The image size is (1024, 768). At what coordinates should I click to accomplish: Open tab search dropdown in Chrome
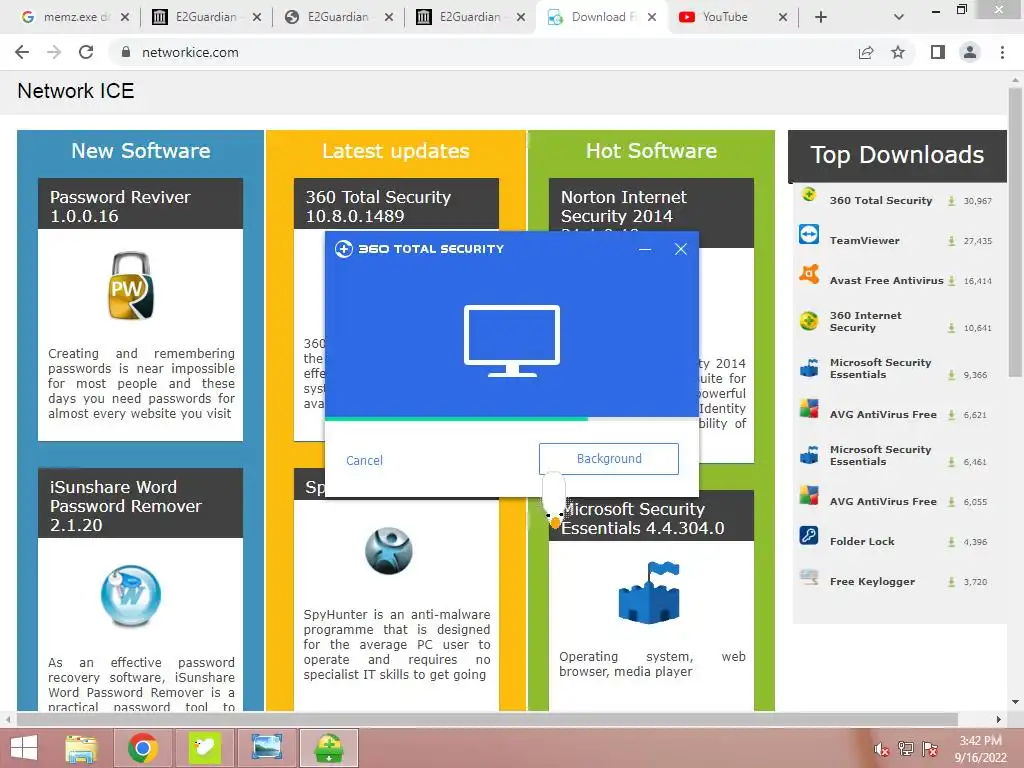coord(899,17)
